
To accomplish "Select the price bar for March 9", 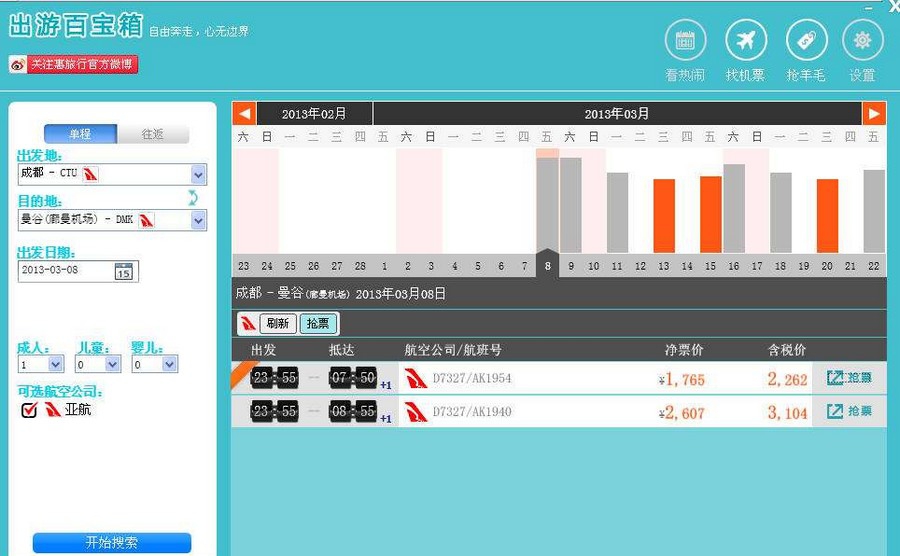I will (571, 205).
